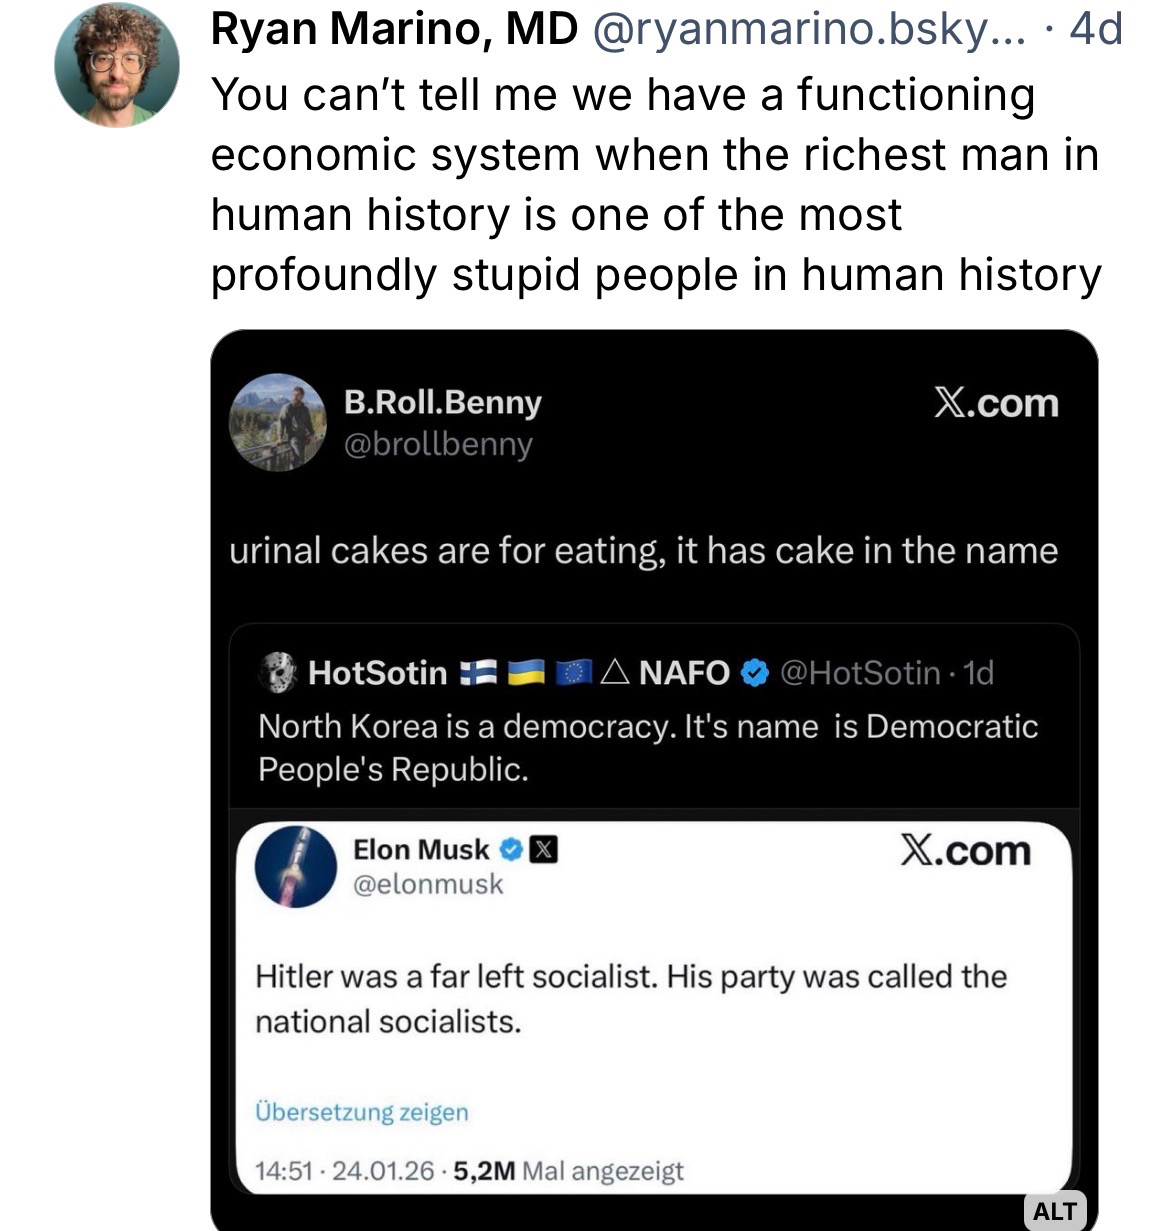1170x1231 pixels.
Task: Open the 4d post timestamp
Action: pyautogui.click(x=1096, y=31)
